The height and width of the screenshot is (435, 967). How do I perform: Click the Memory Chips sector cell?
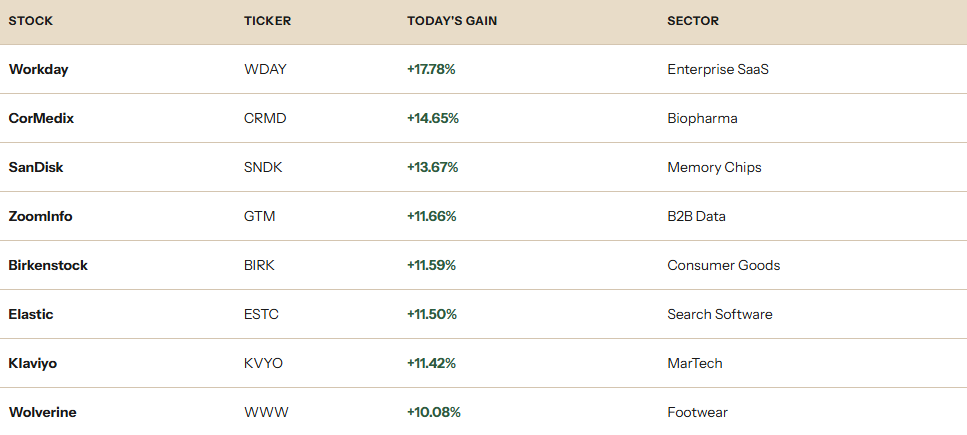(714, 167)
